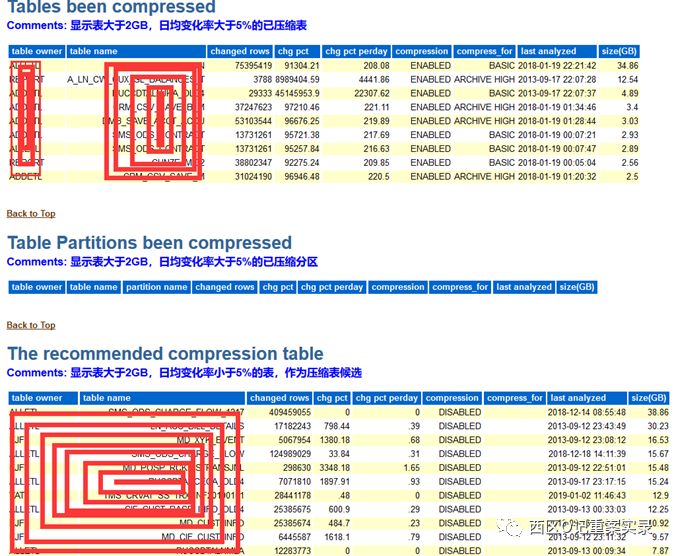The height and width of the screenshot is (556, 674).
Task: Select size value 34.86
Action: tap(628, 65)
